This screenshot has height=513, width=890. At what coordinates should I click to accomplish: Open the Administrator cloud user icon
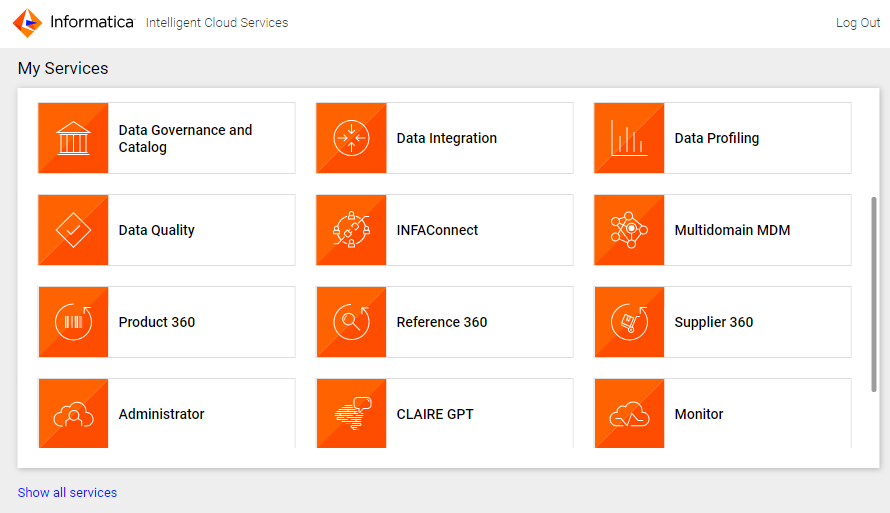coord(73,414)
